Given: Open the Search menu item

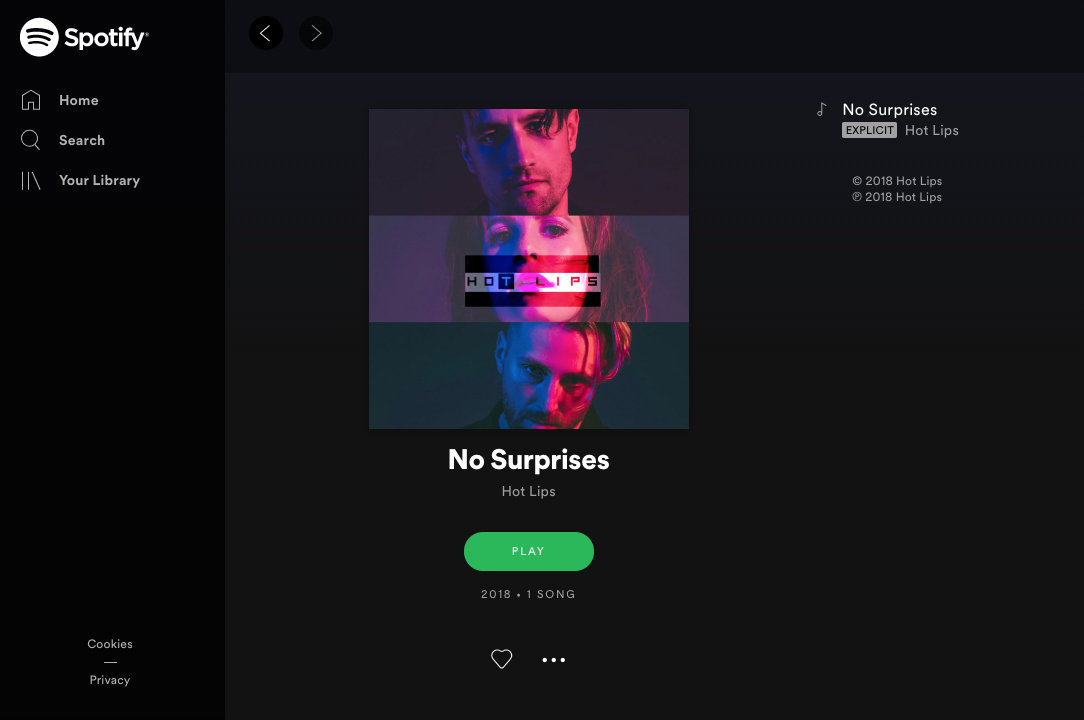Looking at the screenshot, I should click(82, 140).
